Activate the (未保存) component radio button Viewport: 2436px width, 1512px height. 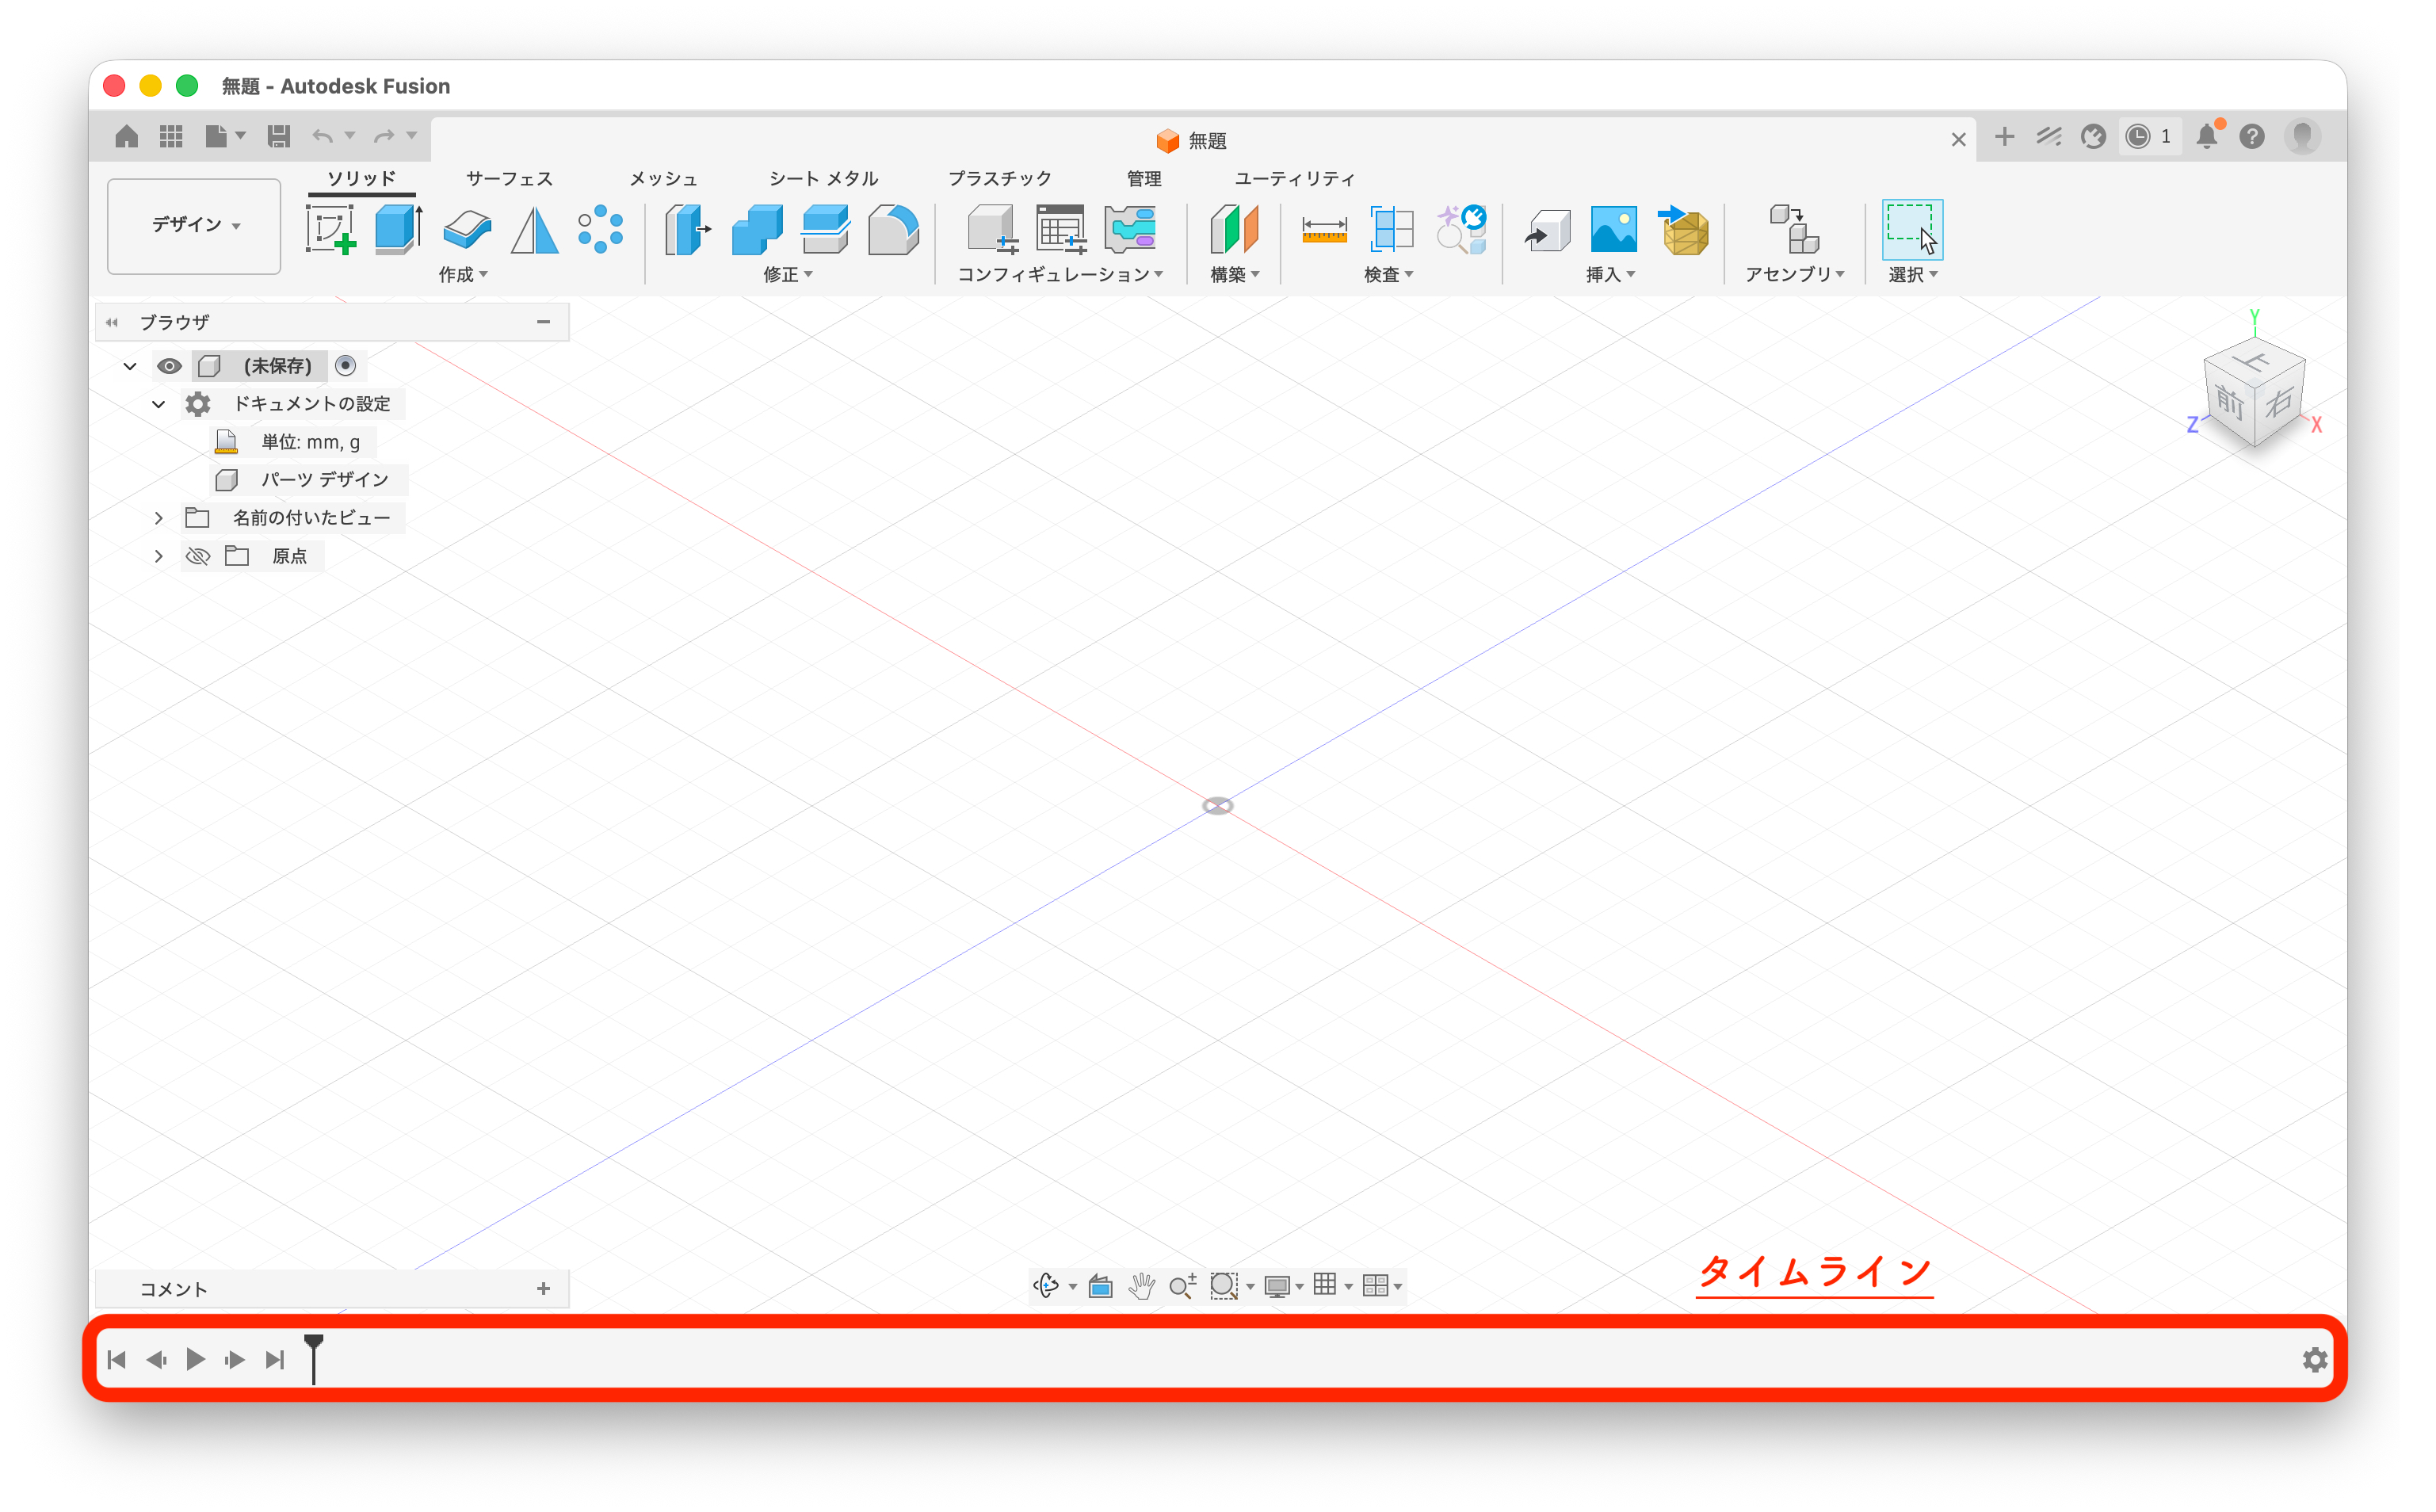[345, 366]
